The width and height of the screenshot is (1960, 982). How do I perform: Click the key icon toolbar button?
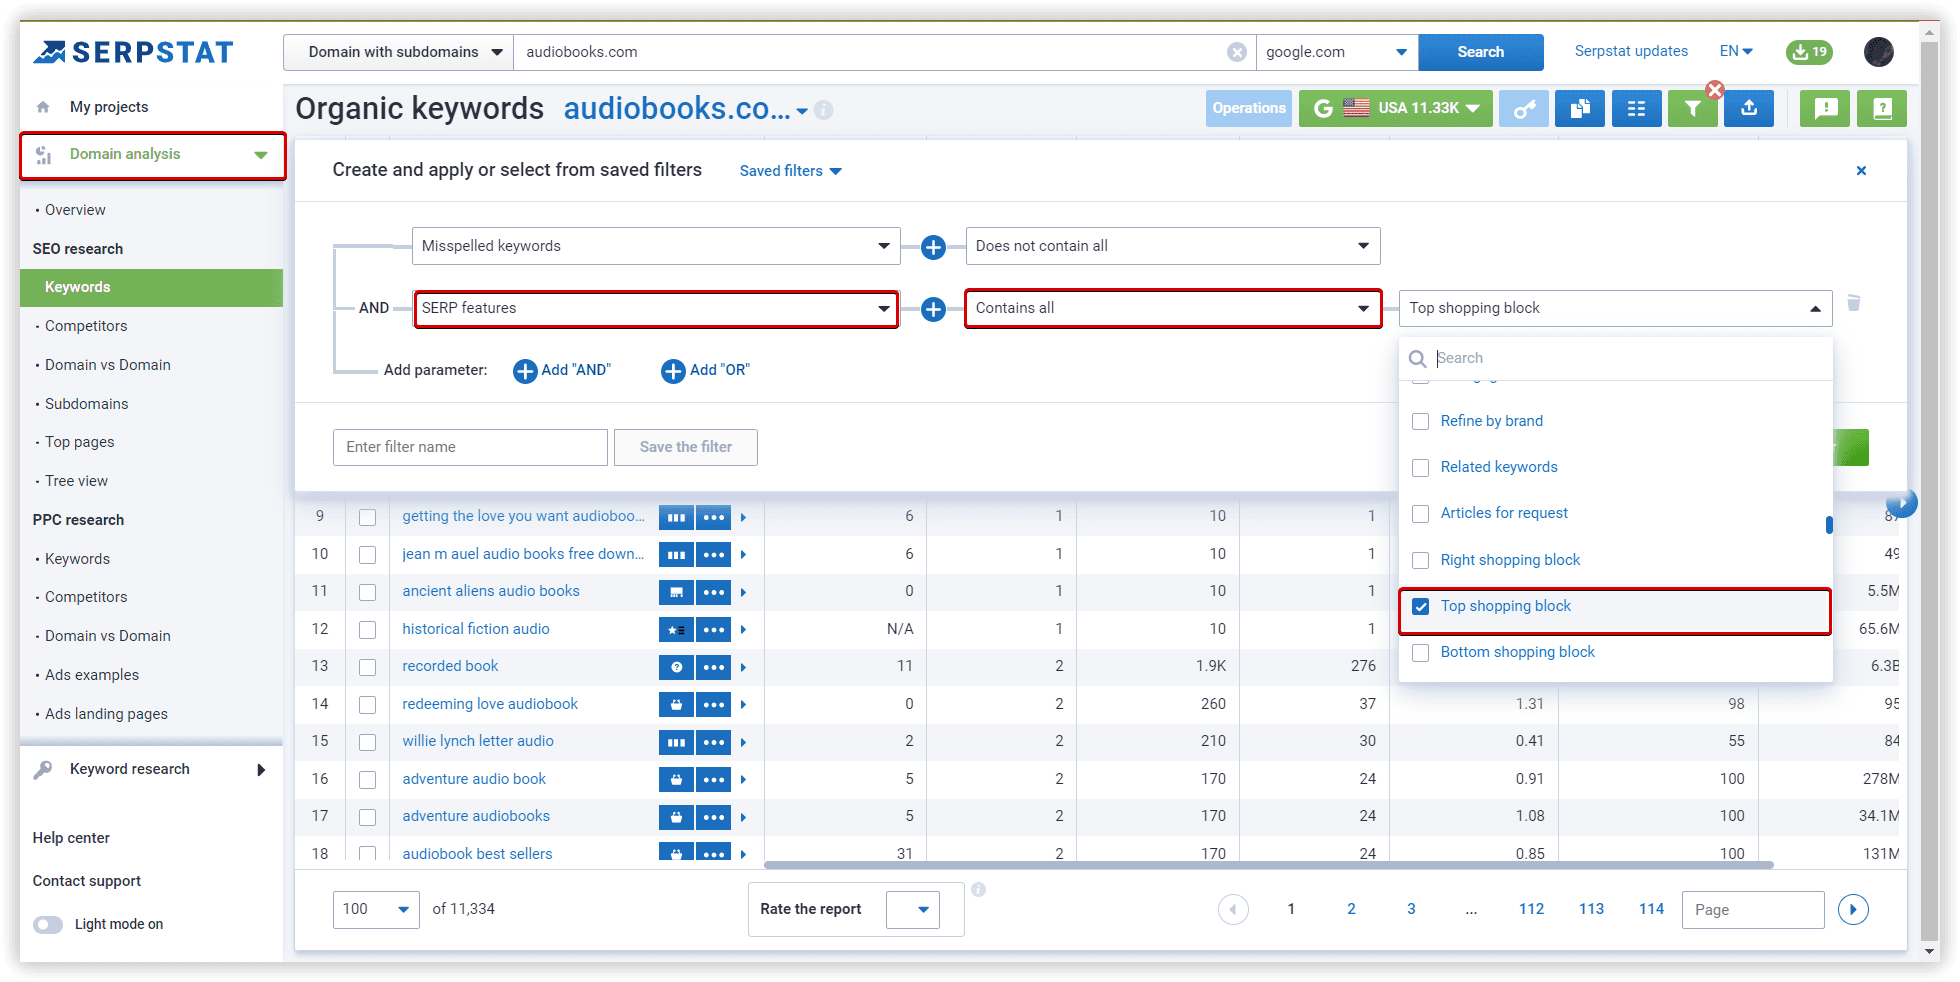click(x=1523, y=108)
